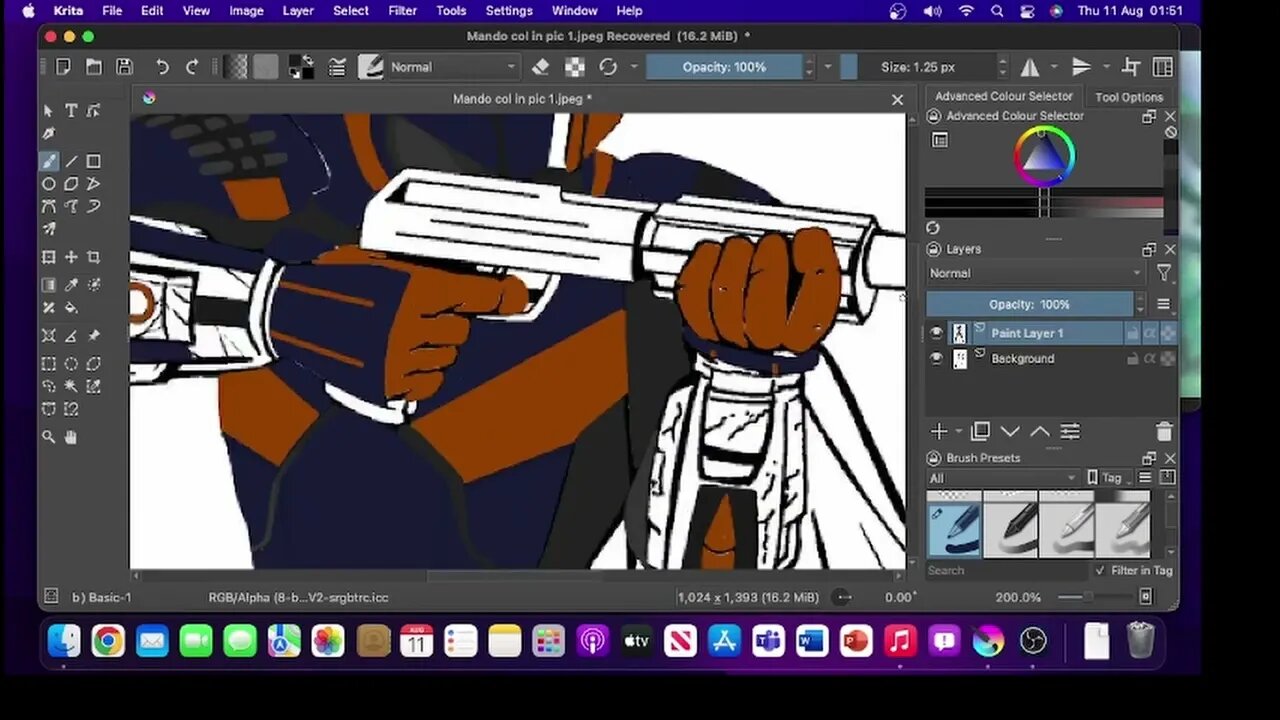Select the Text tool in toolbox

71,110
